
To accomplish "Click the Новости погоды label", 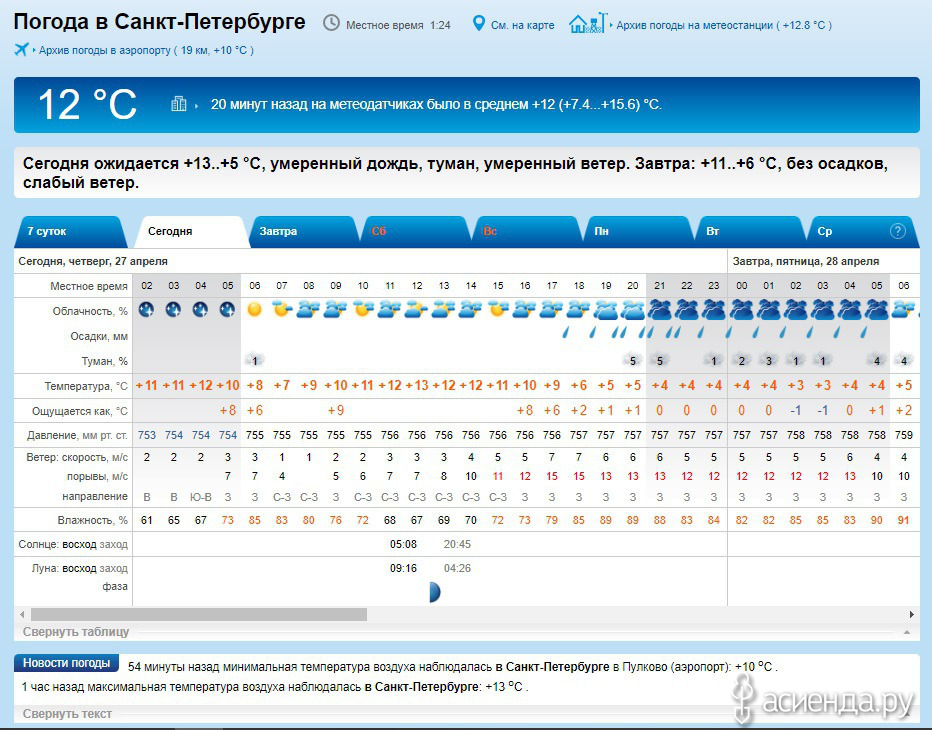I will (67, 663).
